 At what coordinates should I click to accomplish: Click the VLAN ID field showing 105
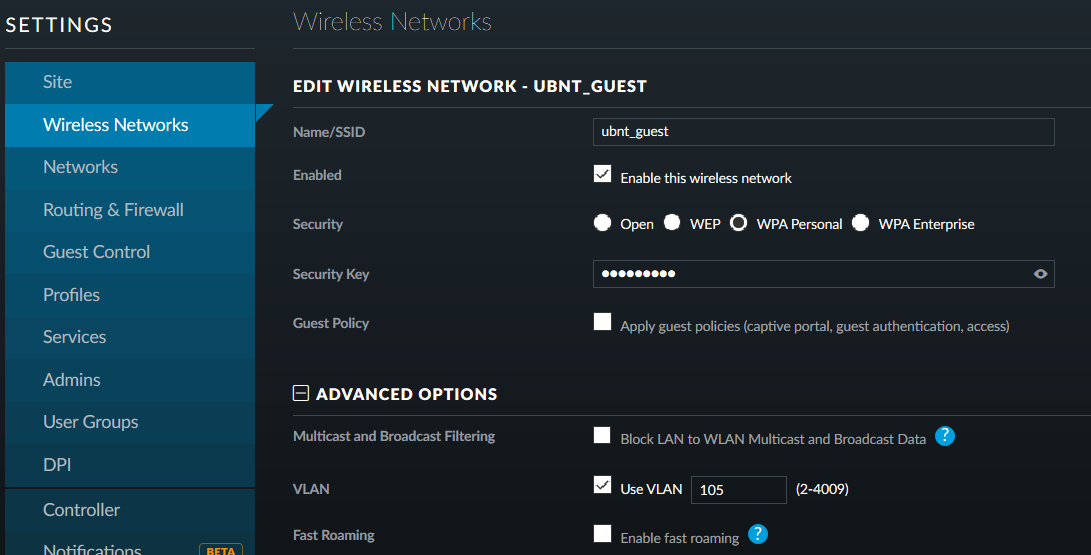tap(738, 490)
